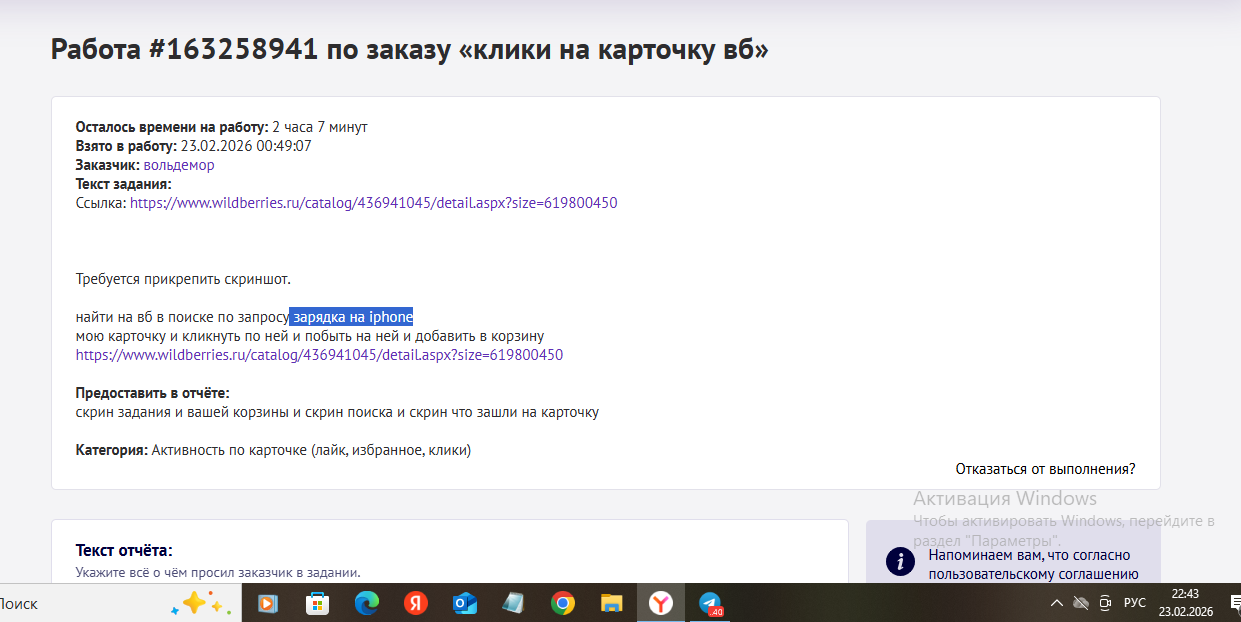
Task: Open the red Yandex icon in taskbar
Action: pyautogui.click(x=416, y=603)
